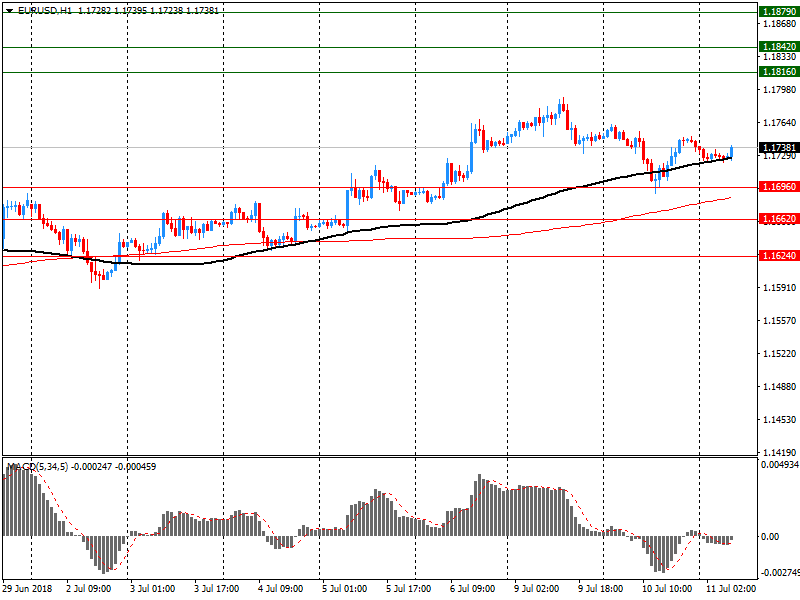Click the 0.004934 MACD scale value
The image size is (800, 600).
[779, 465]
